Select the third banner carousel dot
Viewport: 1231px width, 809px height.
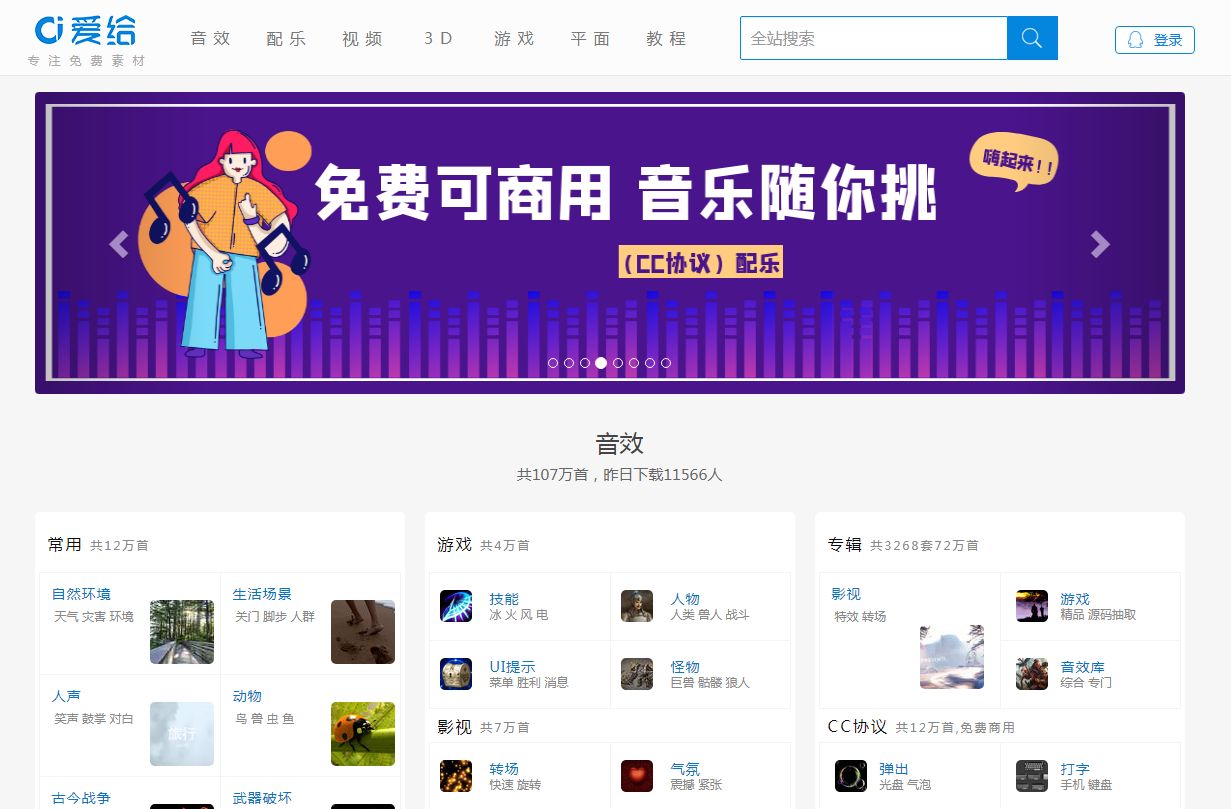click(585, 363)
